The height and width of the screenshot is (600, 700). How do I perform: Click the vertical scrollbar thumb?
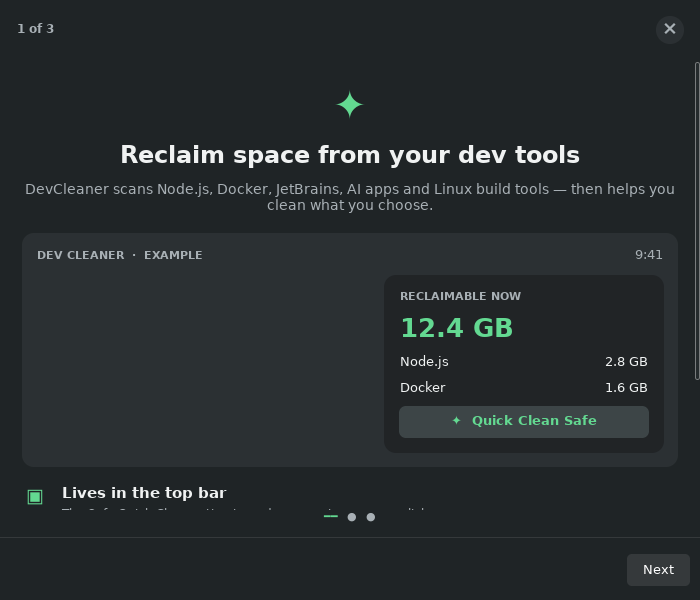697,221
